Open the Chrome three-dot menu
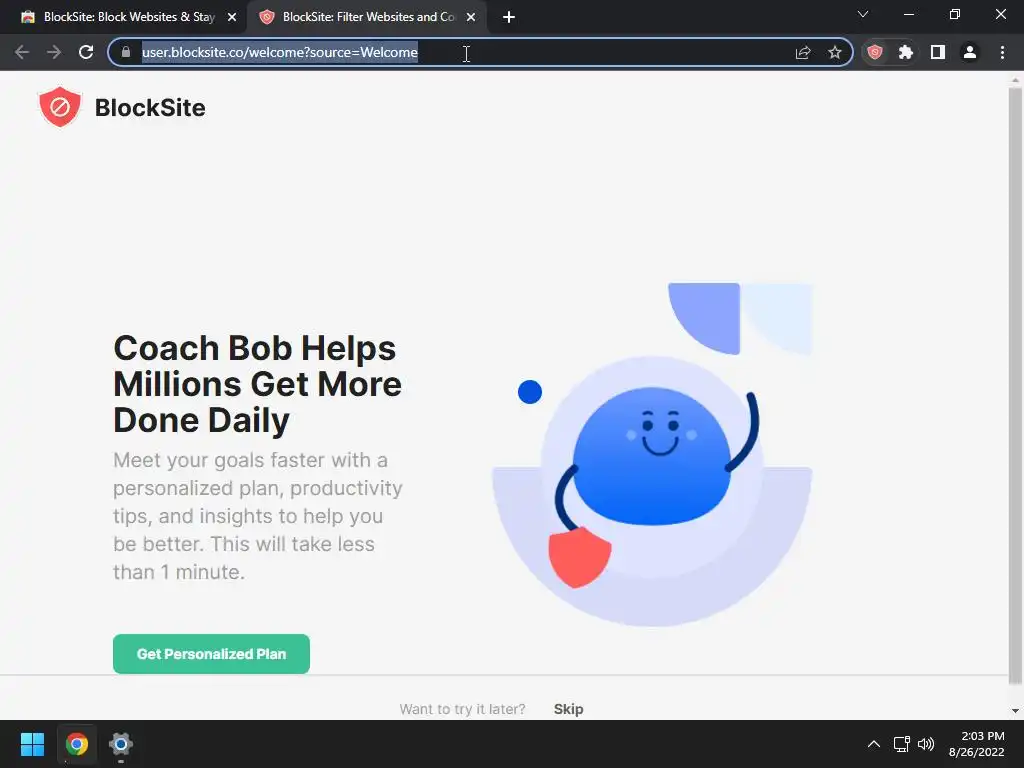 click(1002, 52)
